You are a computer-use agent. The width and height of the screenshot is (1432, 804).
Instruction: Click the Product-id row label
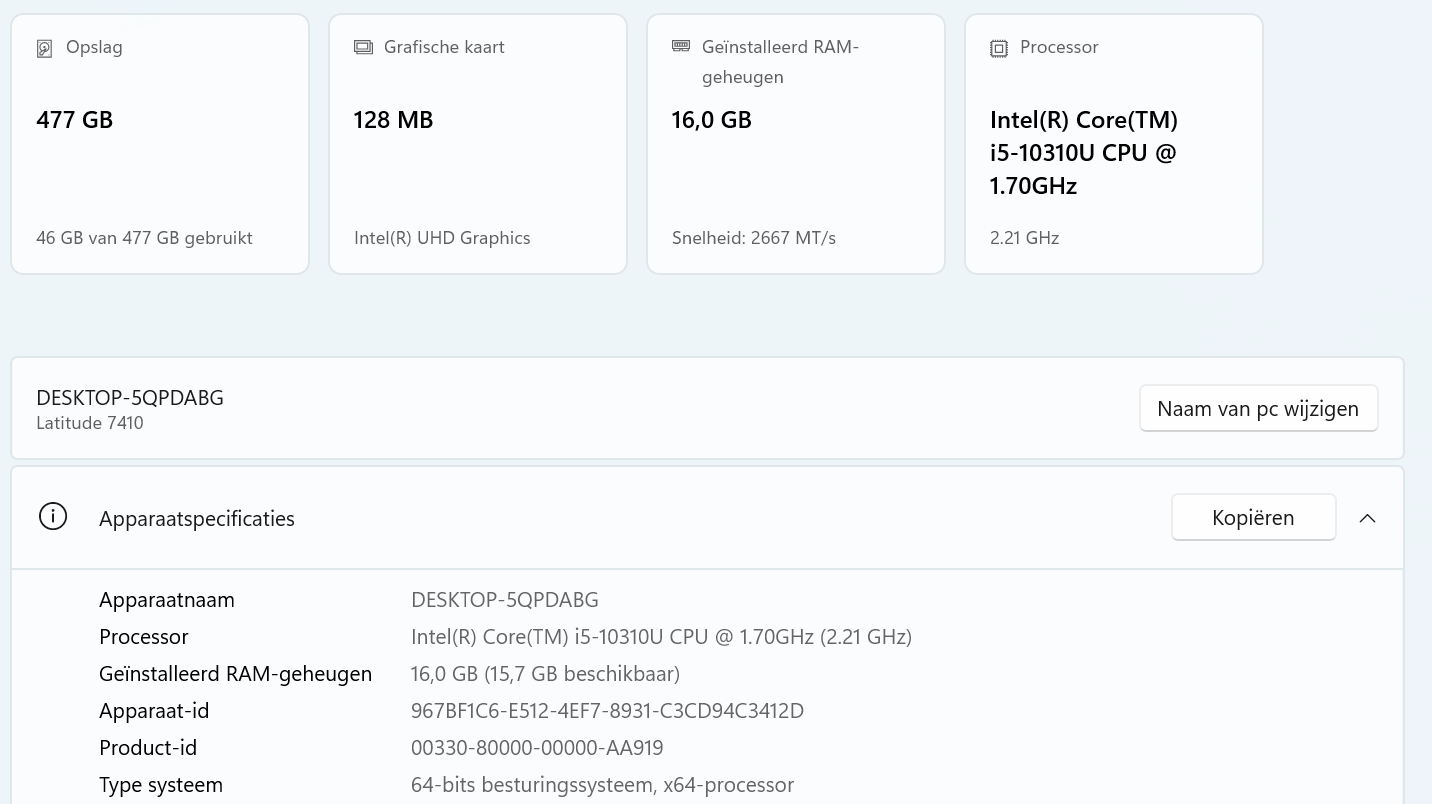point(148,748)
